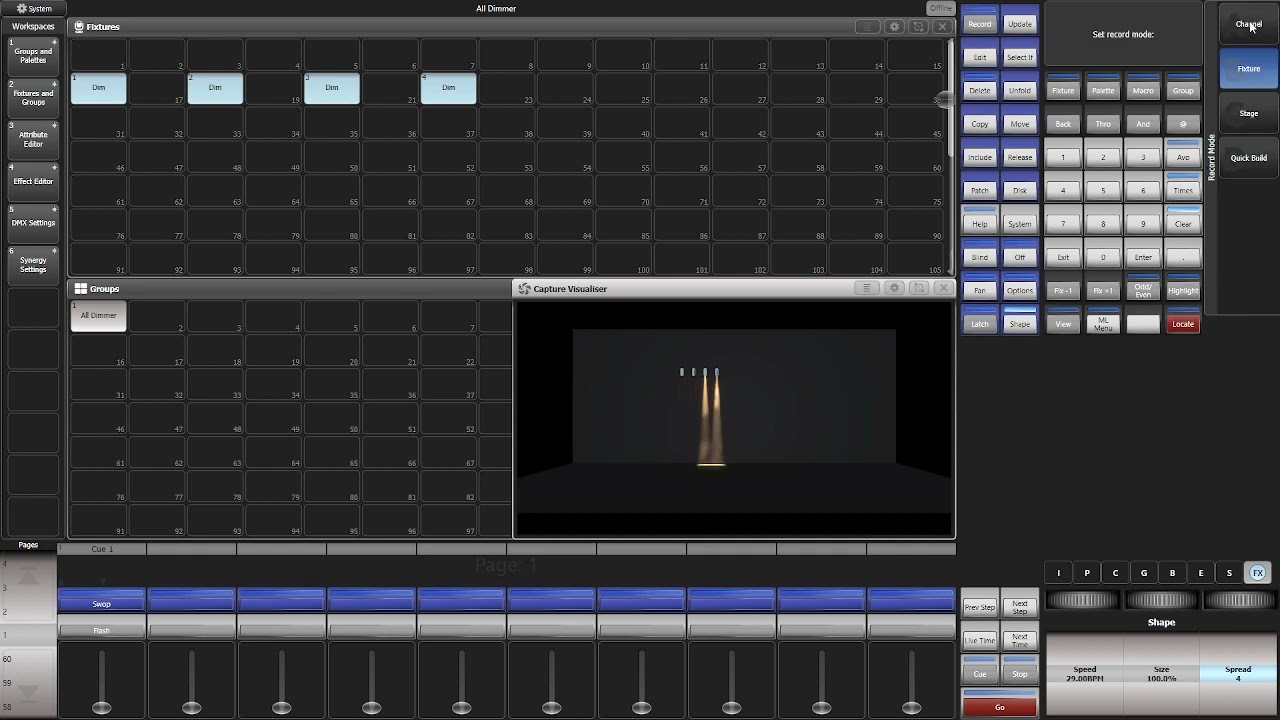Toggle the Highlight button

(1183, 289)
